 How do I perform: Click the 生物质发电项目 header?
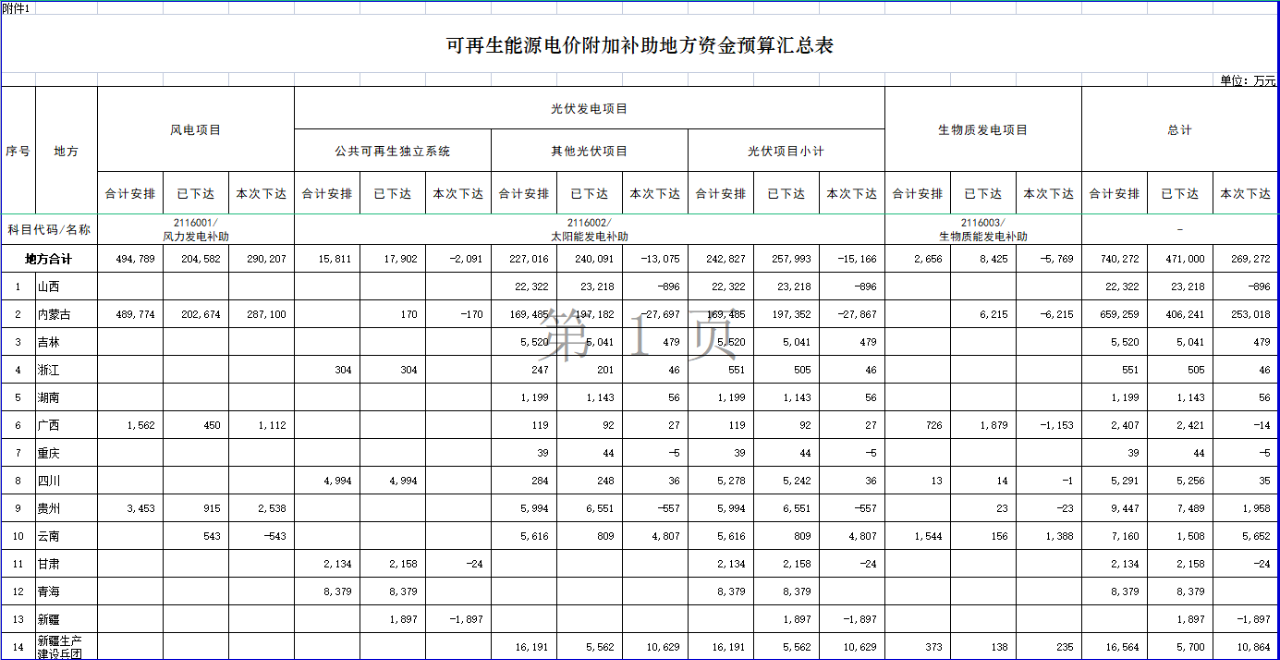coord(982,130)
